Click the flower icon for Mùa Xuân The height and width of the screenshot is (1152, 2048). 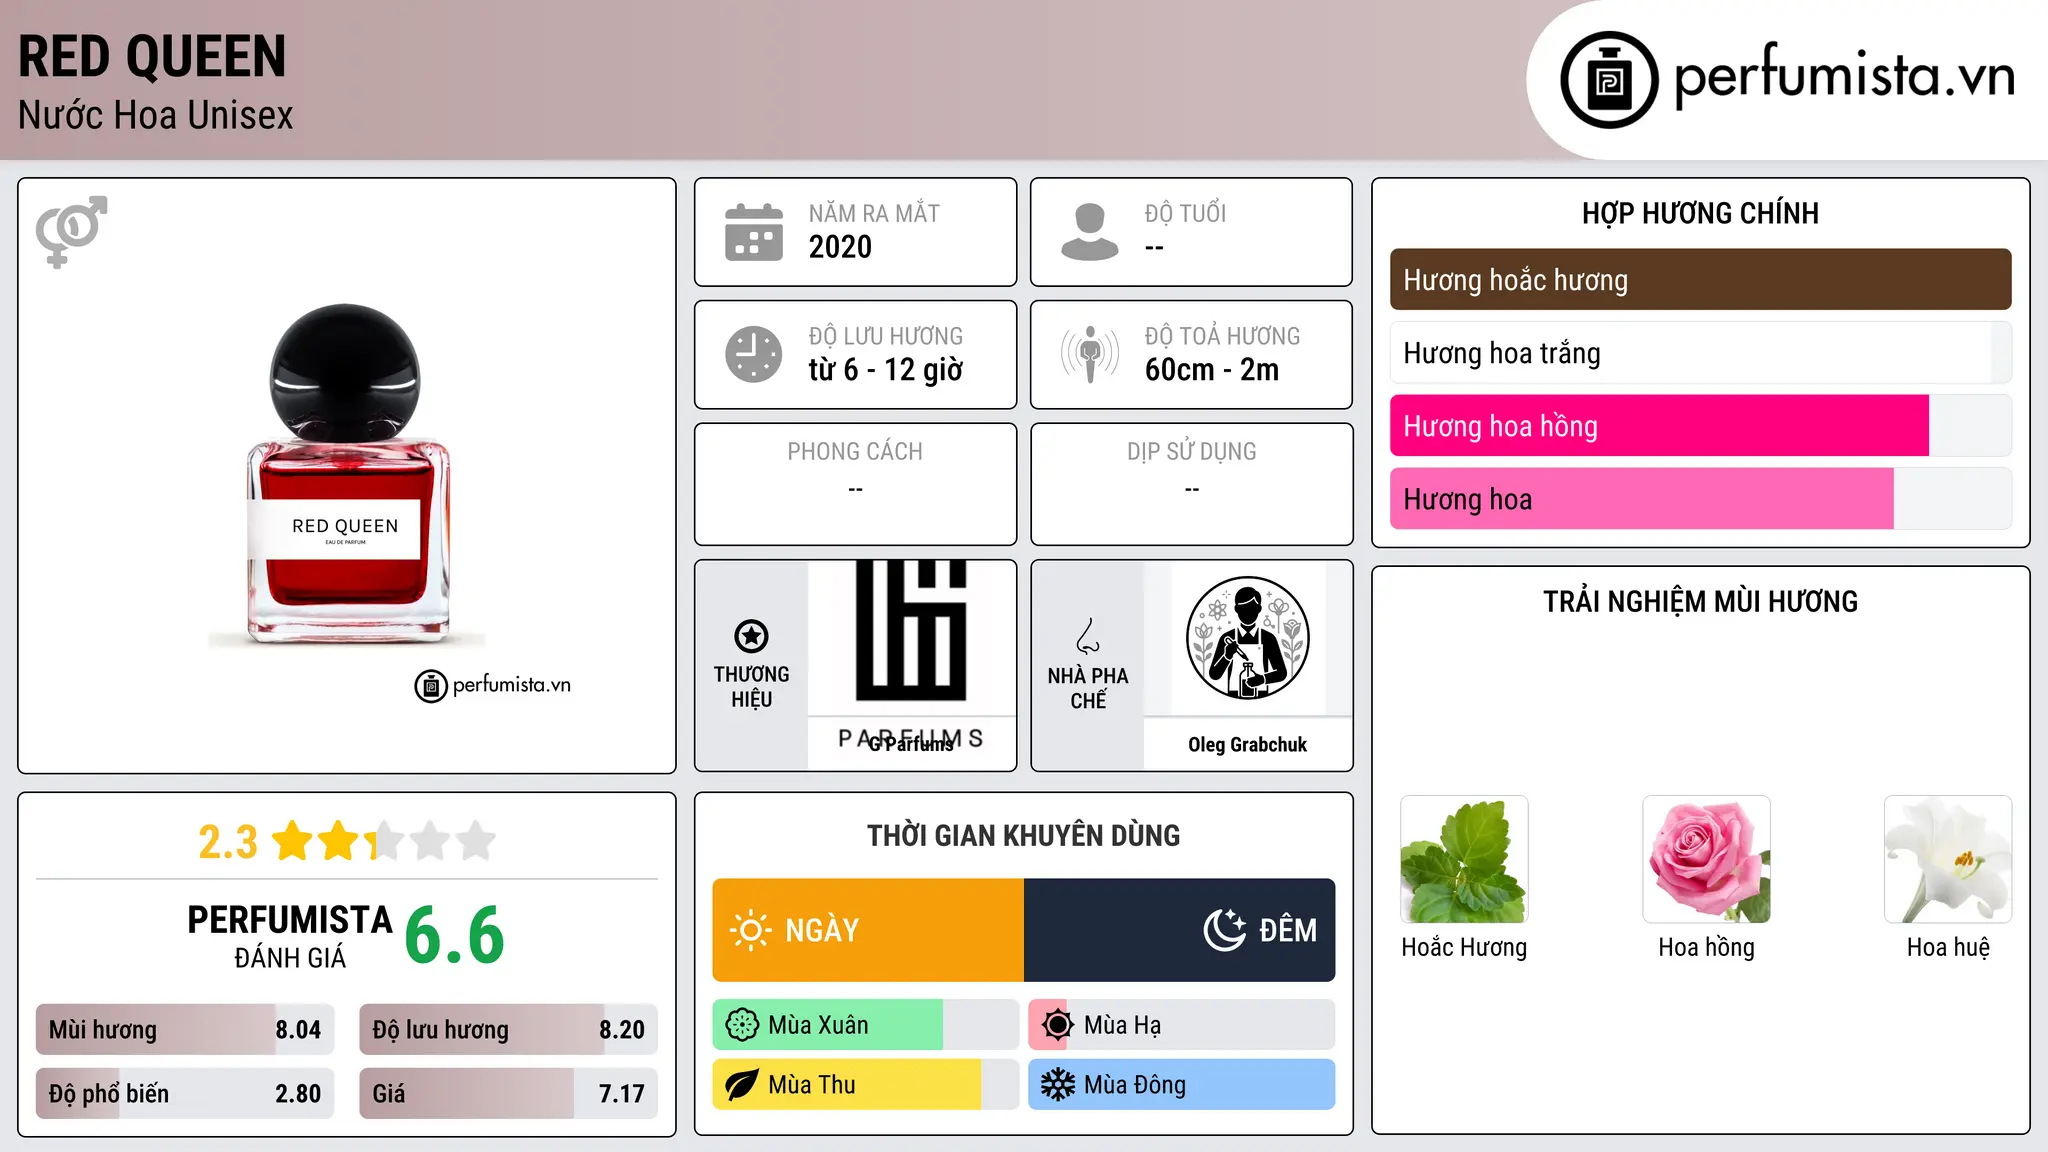click(x=742, y=1025)
